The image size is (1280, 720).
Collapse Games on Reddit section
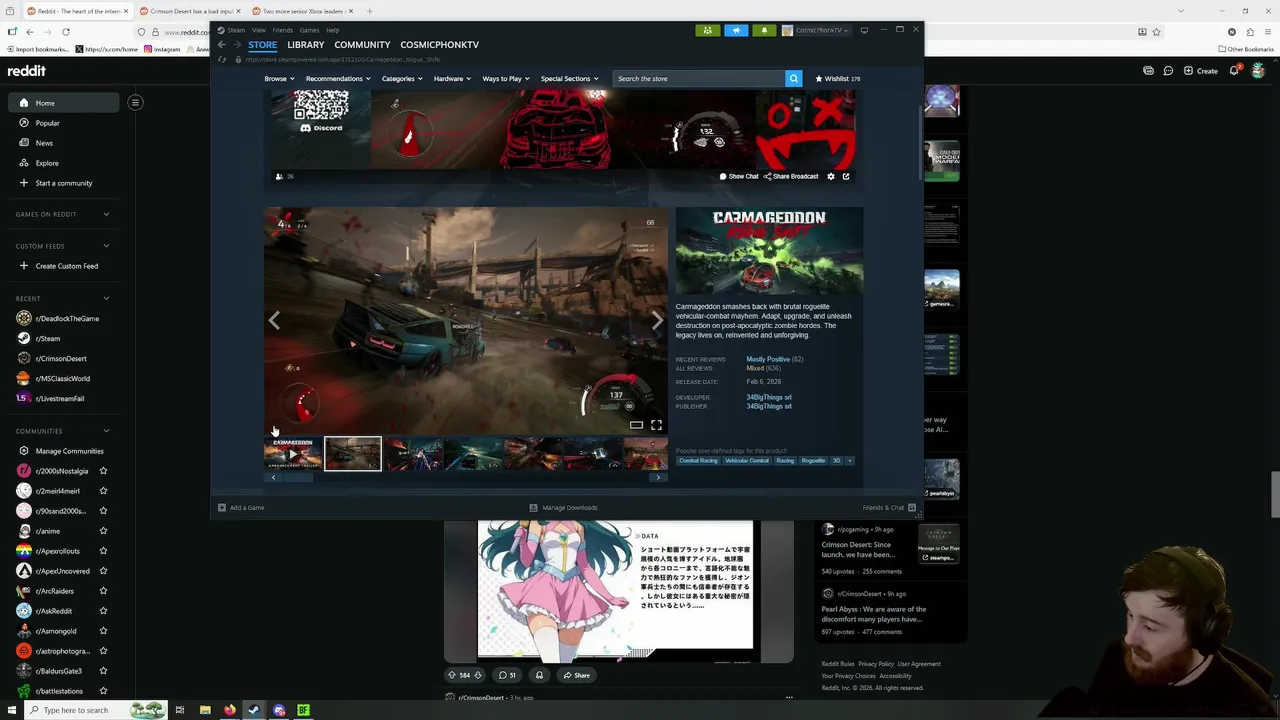pos(106,214)
